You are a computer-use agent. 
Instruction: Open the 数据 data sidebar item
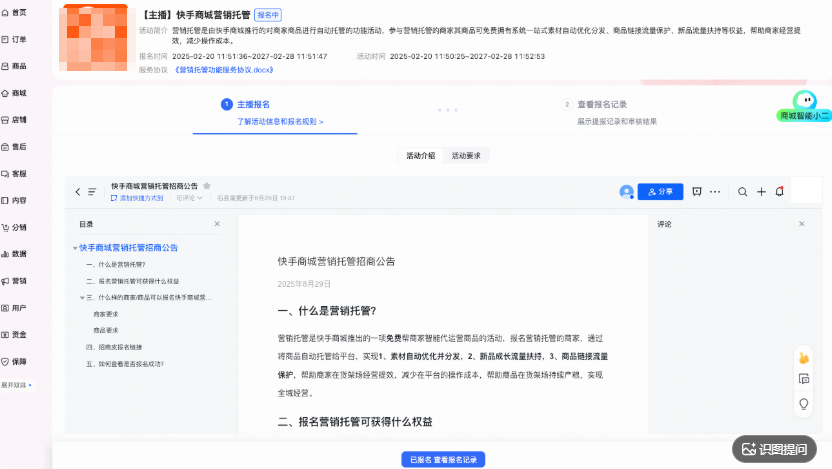click(14, 254)
